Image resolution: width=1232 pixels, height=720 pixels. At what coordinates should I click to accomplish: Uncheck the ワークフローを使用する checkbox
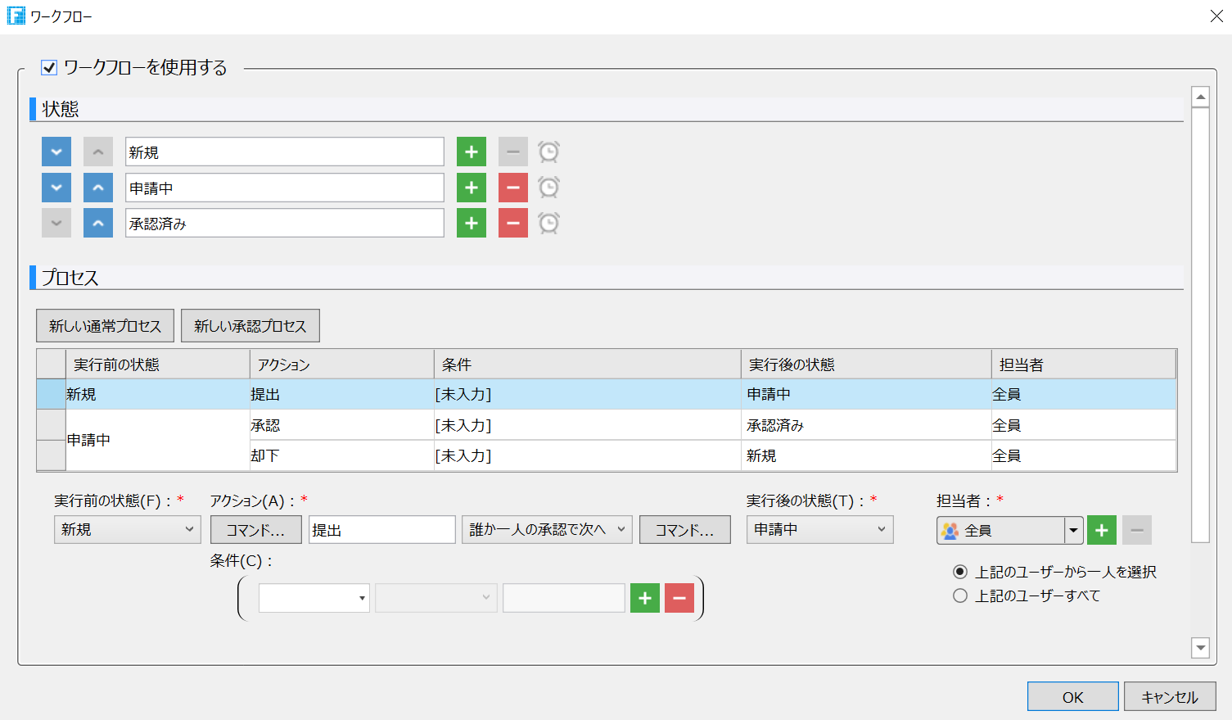49,68
